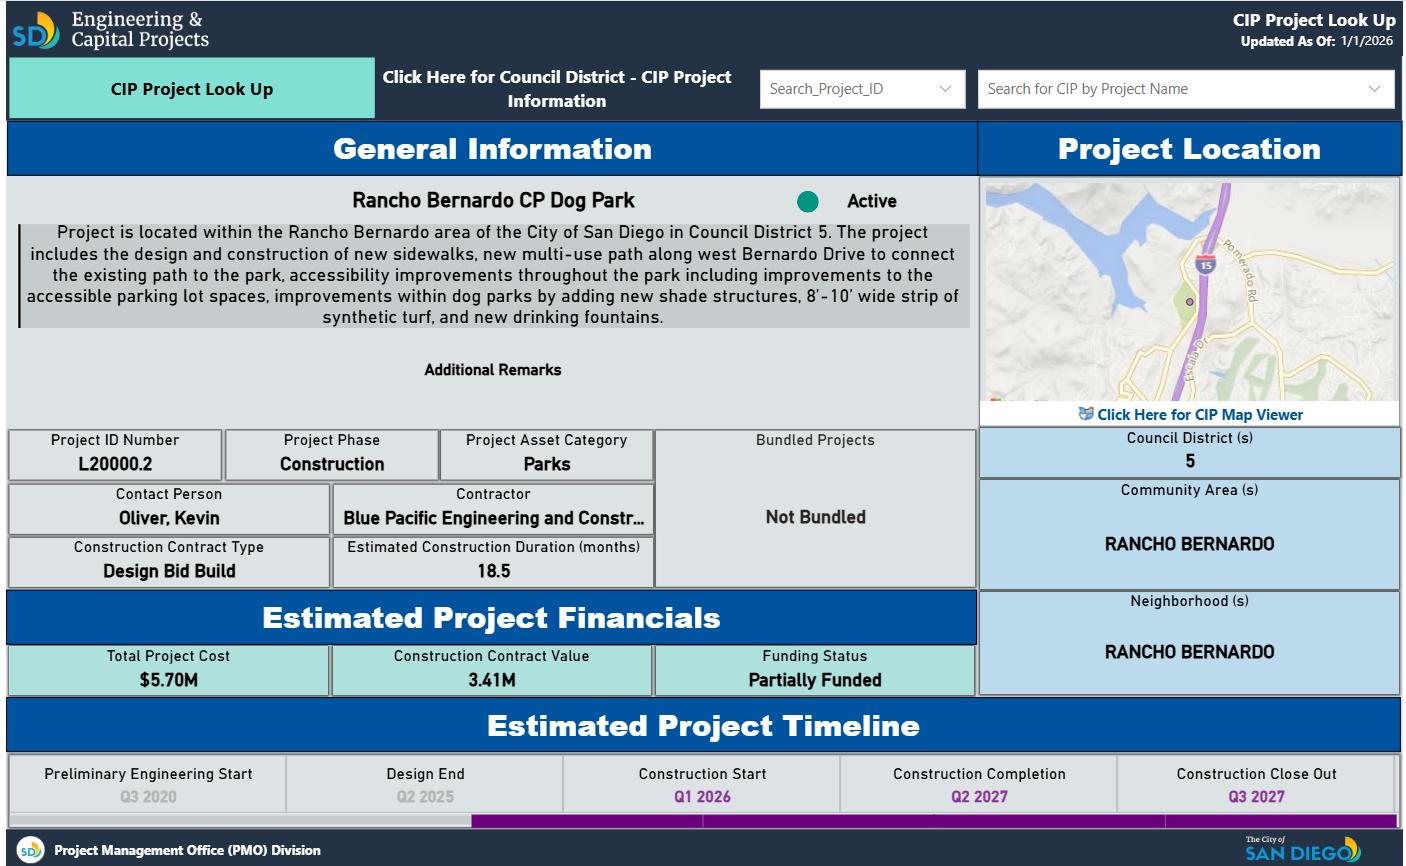Click the Preliminary Engineering Start Q3 2020 milestone

(148, 786)
